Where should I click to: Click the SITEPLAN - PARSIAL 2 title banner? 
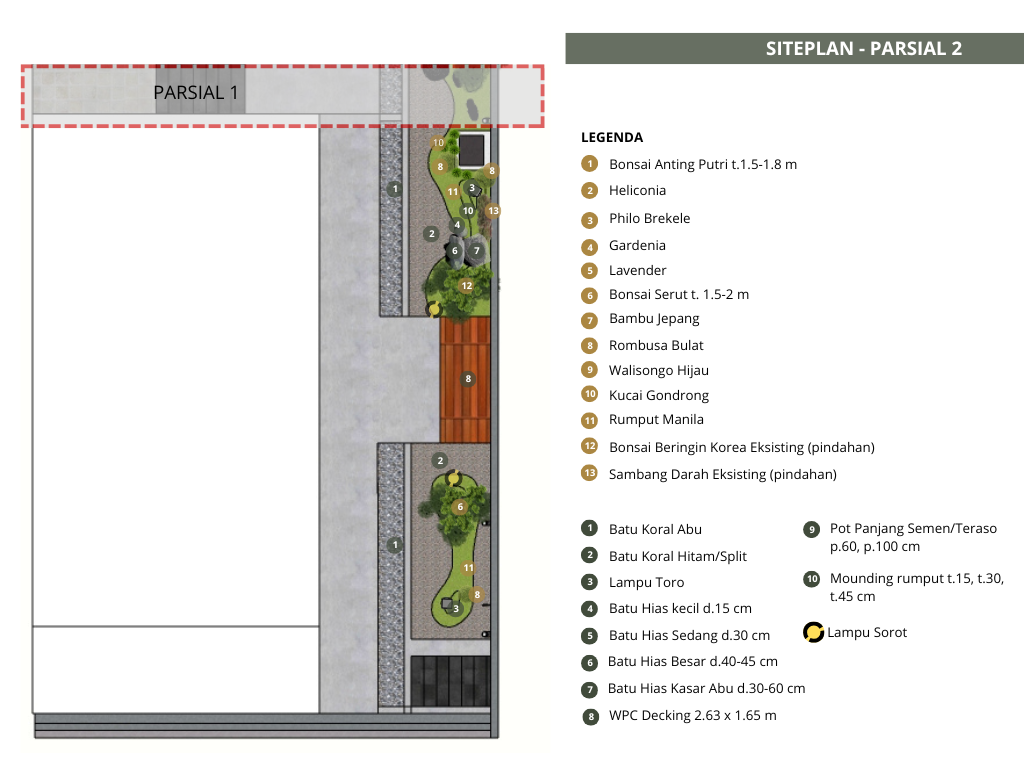pyautogui.click(x=794, y=48)
